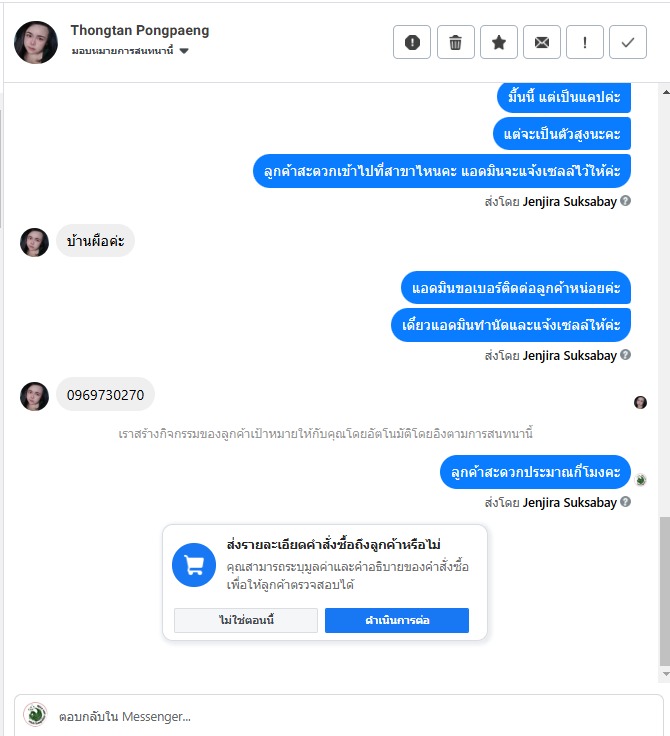The width and height of the screenshot is (670, 736).
Task: Mark conversation unread with the envelope icon
Action: click(542, 42)
